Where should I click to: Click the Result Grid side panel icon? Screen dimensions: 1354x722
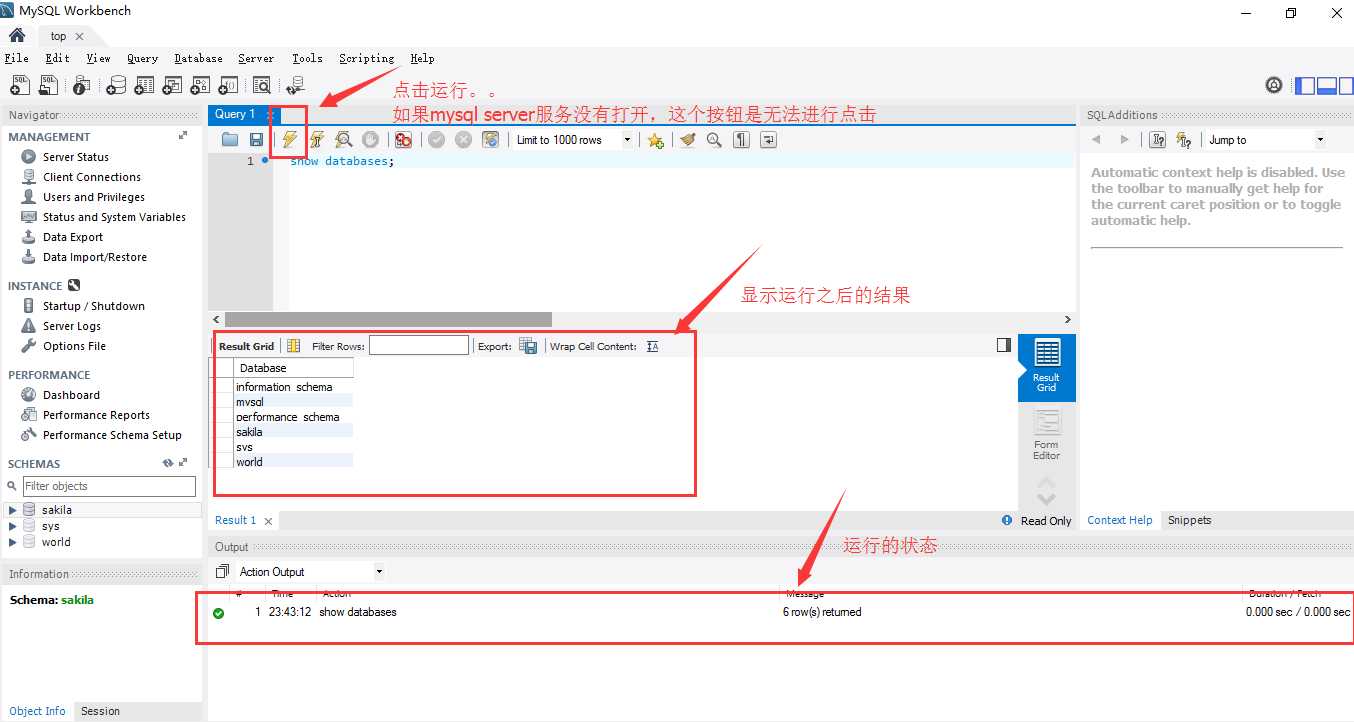tap(1047, 366)
